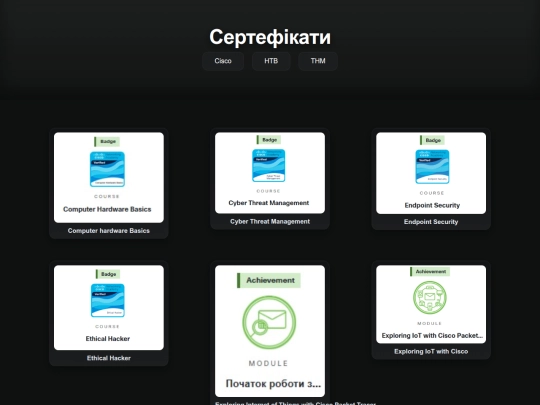Image resolution: width=540 pixels, height=405 pixels.
Task: Click Badge label on Ethical Hacker card
Action: 108,274
